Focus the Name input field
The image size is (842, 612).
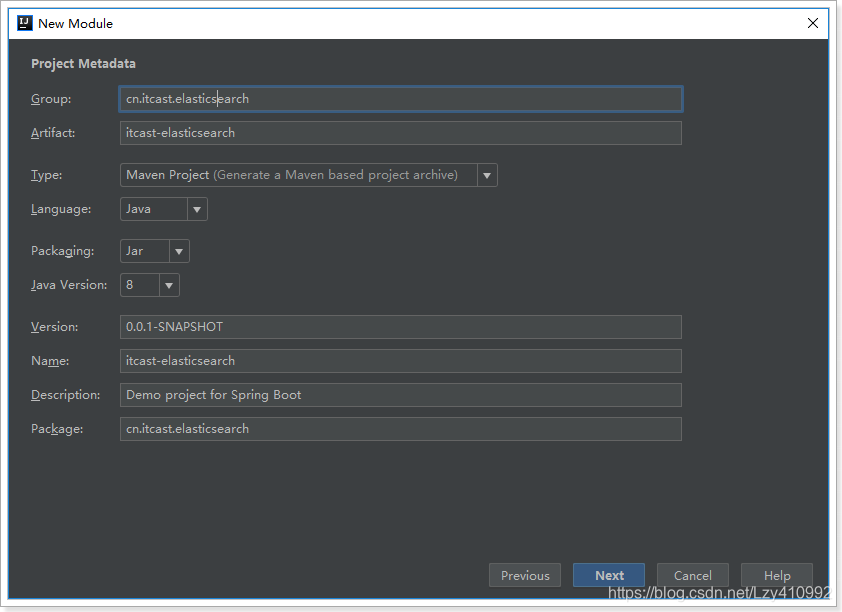[x=400, y=360]
